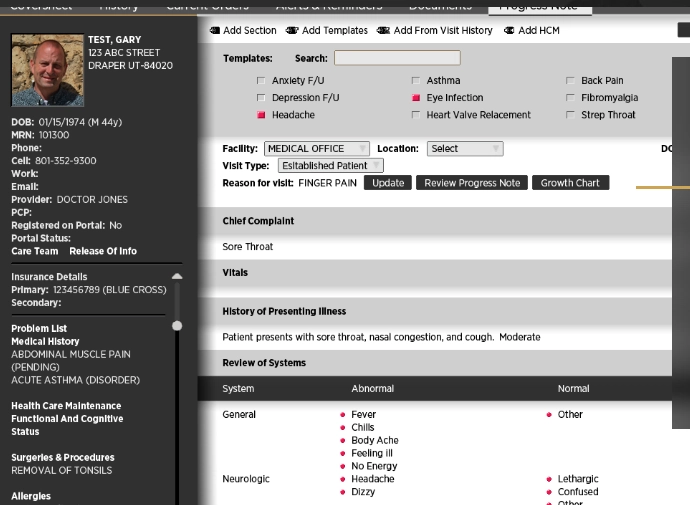Click the Add HCM icon
690x505 pixels.
coord(509,30)
